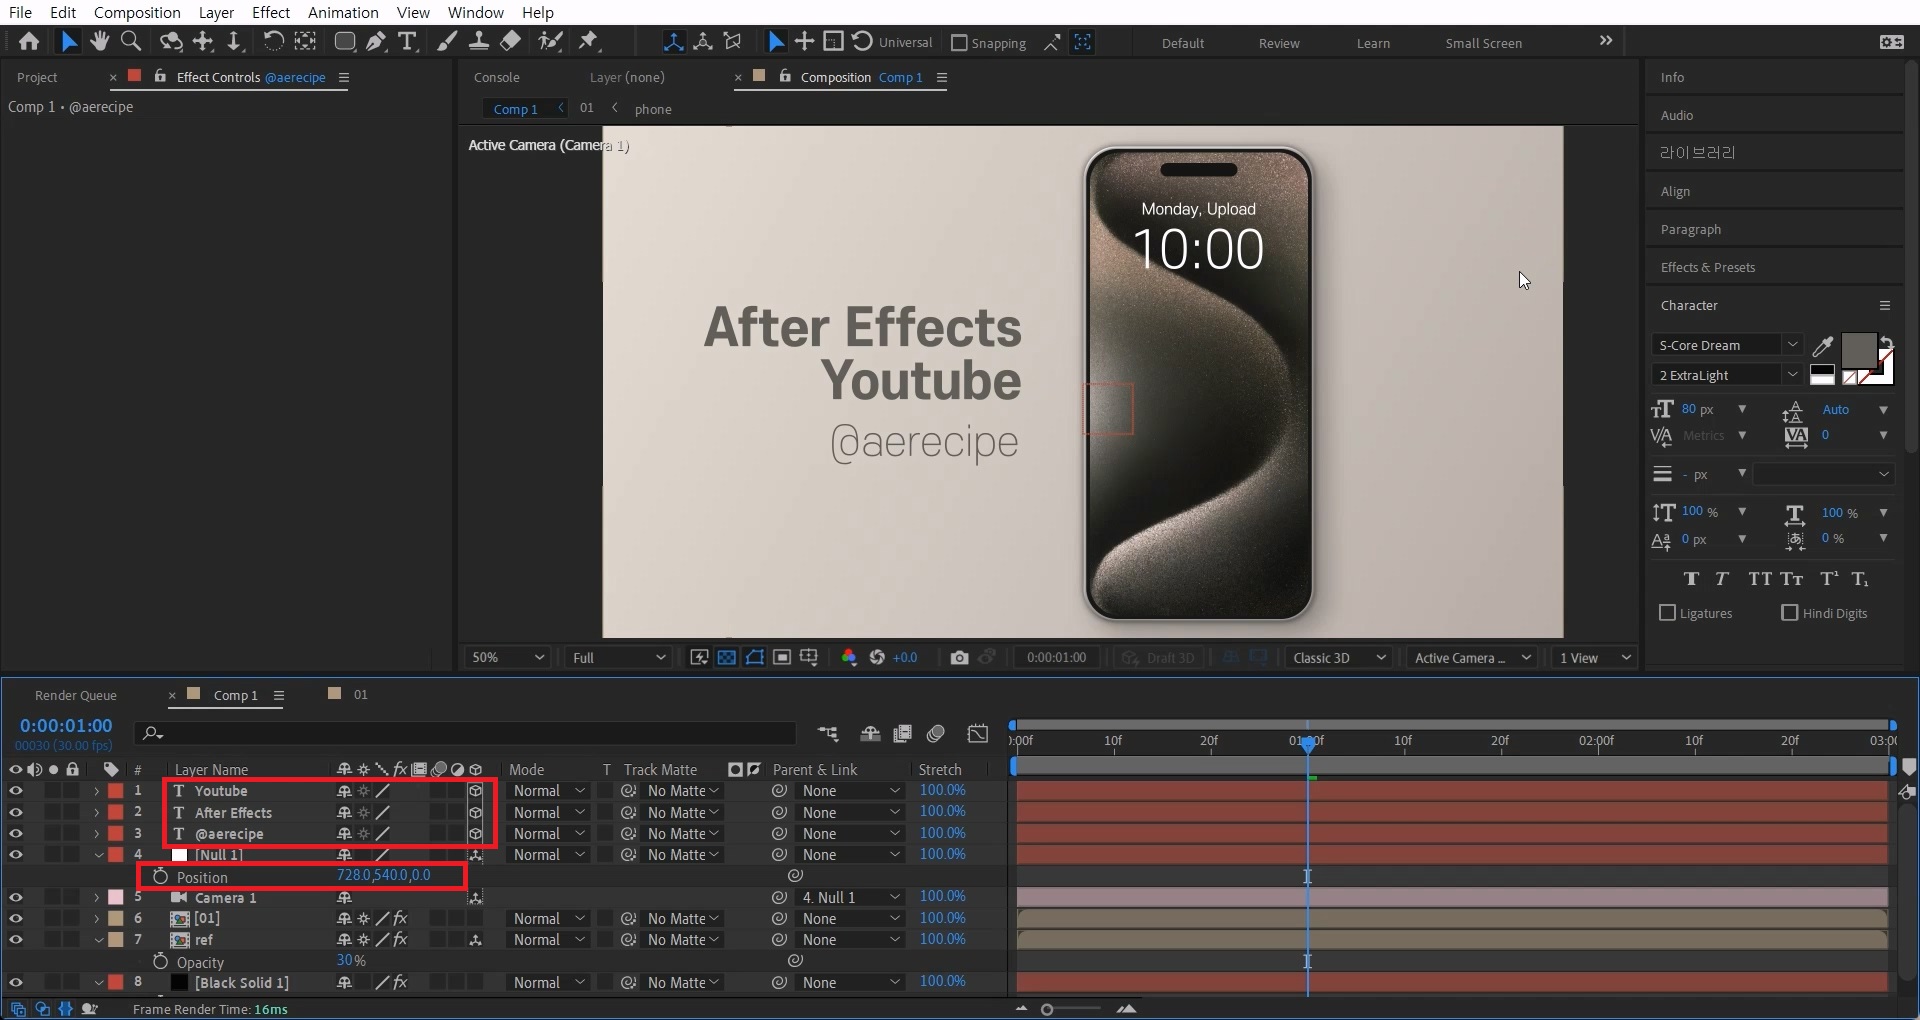Open Camera 1 parent dropdown showing Null 1
This screenshot has width=1920, height=1020.
pyautogui.click(x=851, y=898)
